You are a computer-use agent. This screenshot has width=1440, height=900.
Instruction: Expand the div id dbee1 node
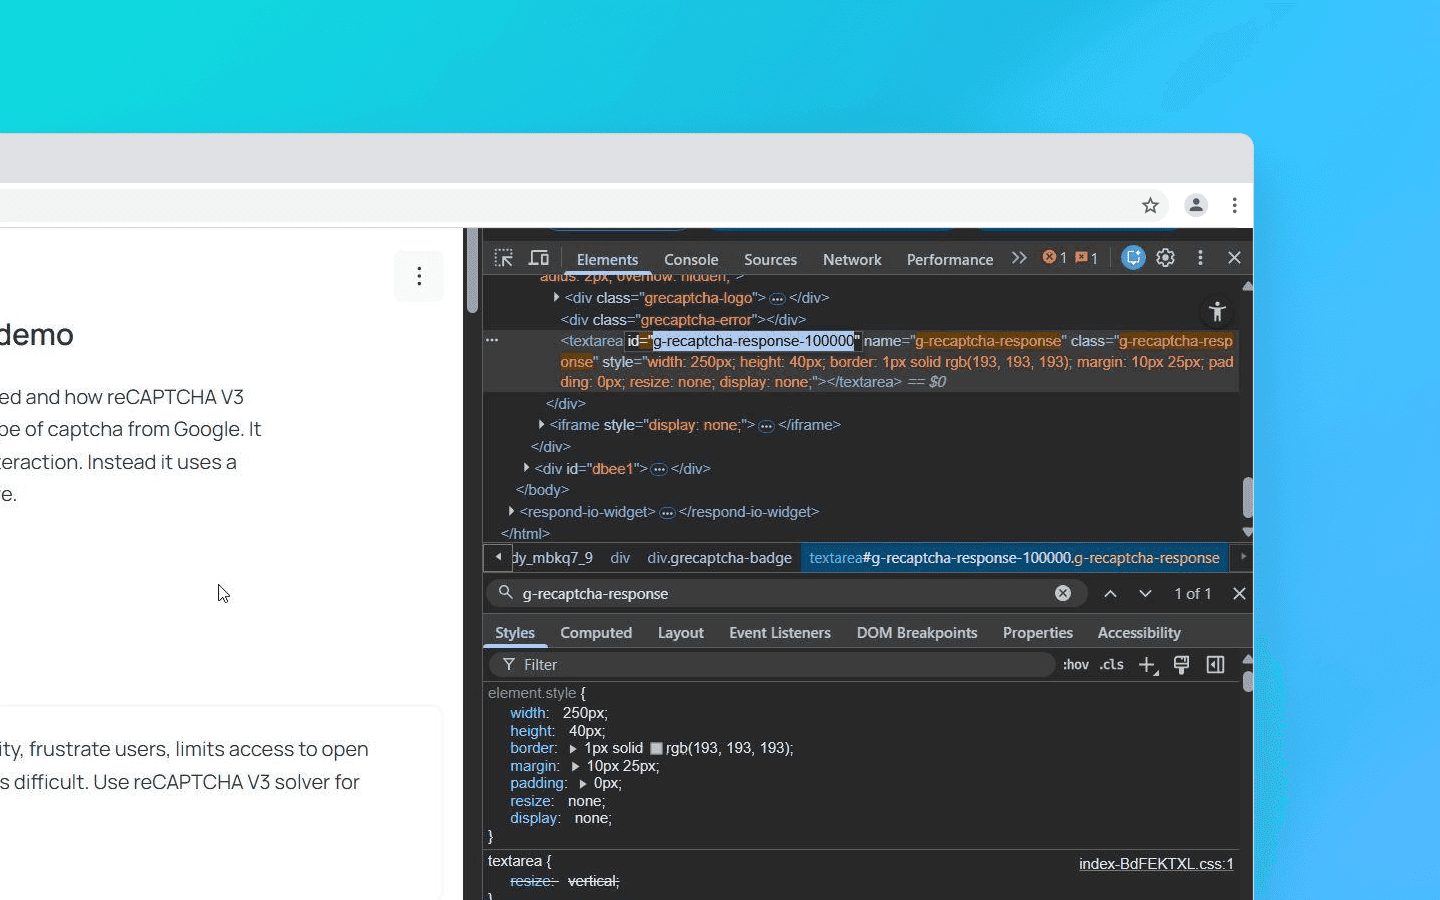coord(527,468)
